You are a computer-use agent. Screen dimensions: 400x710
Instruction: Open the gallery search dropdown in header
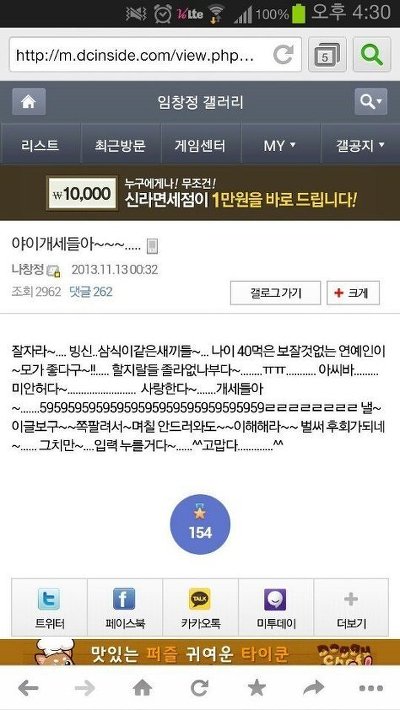coord(371,102)
